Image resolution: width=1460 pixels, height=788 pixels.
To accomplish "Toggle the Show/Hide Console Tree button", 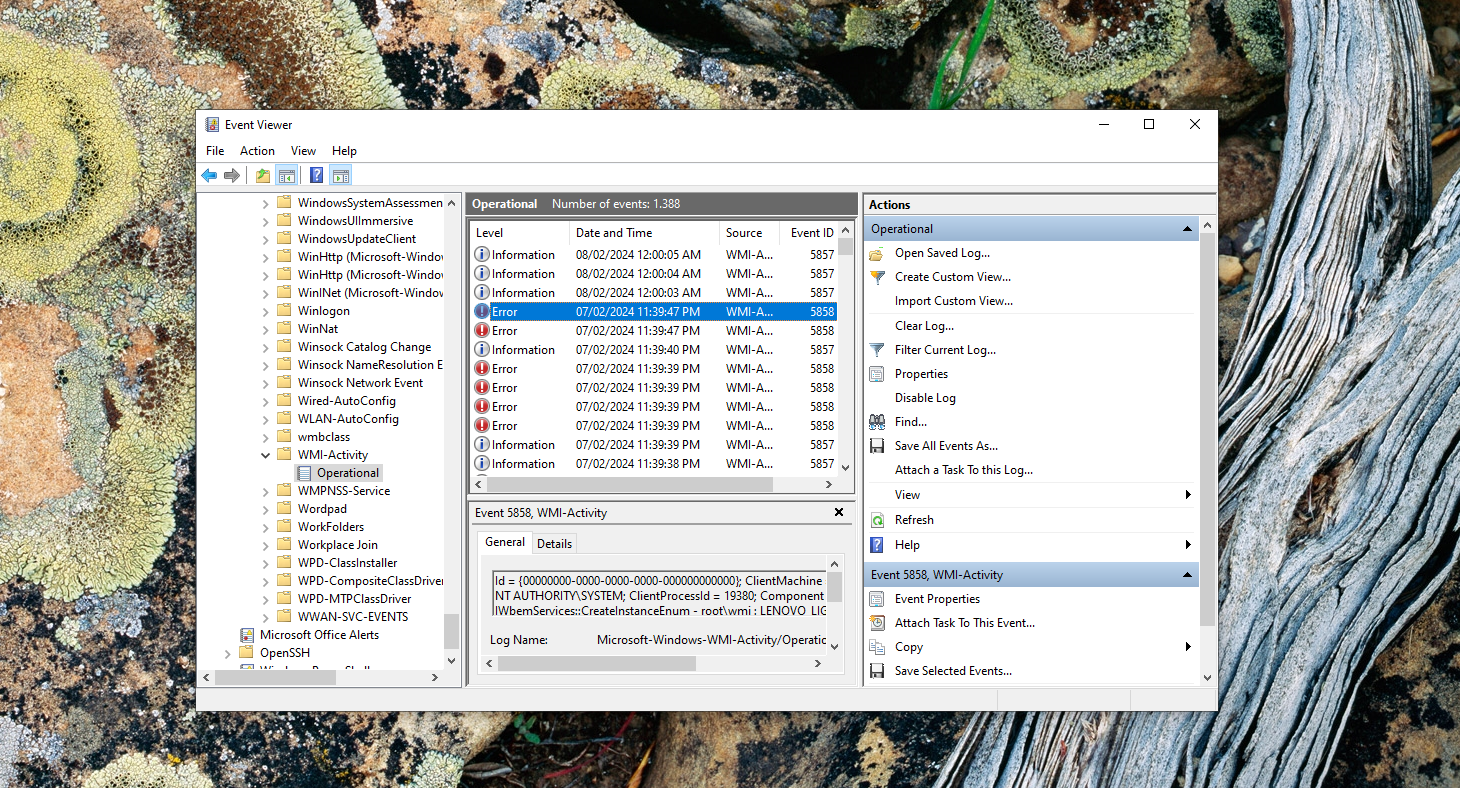I will point(287,176).
